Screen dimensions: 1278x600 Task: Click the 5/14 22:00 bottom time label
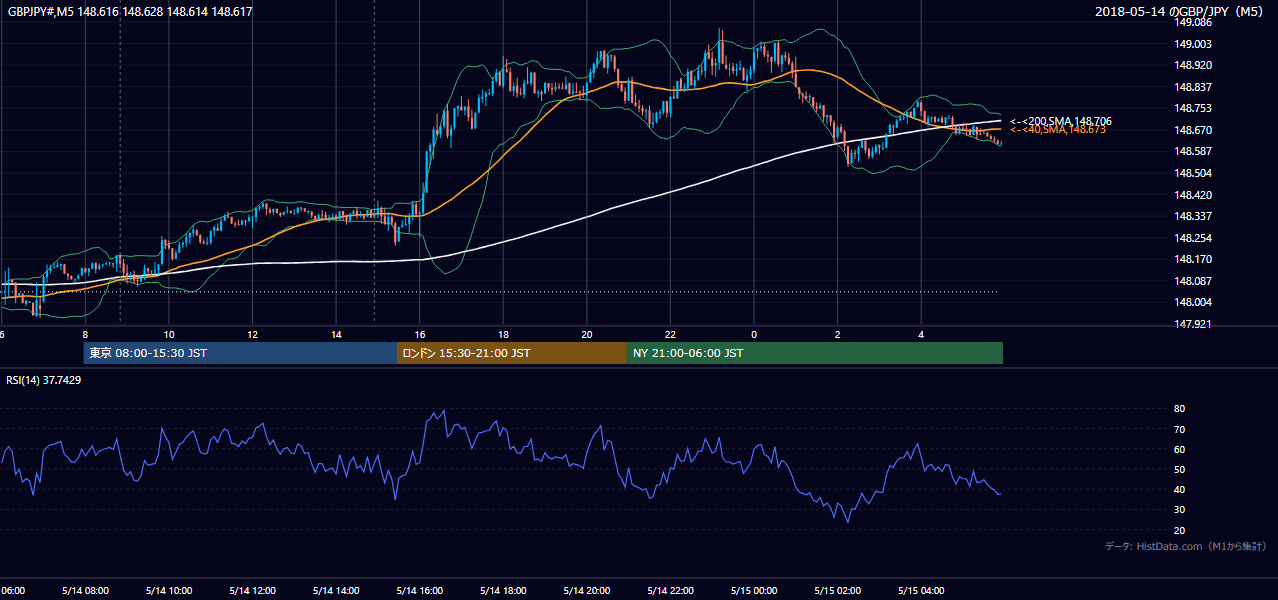click(x=671, y=591)
